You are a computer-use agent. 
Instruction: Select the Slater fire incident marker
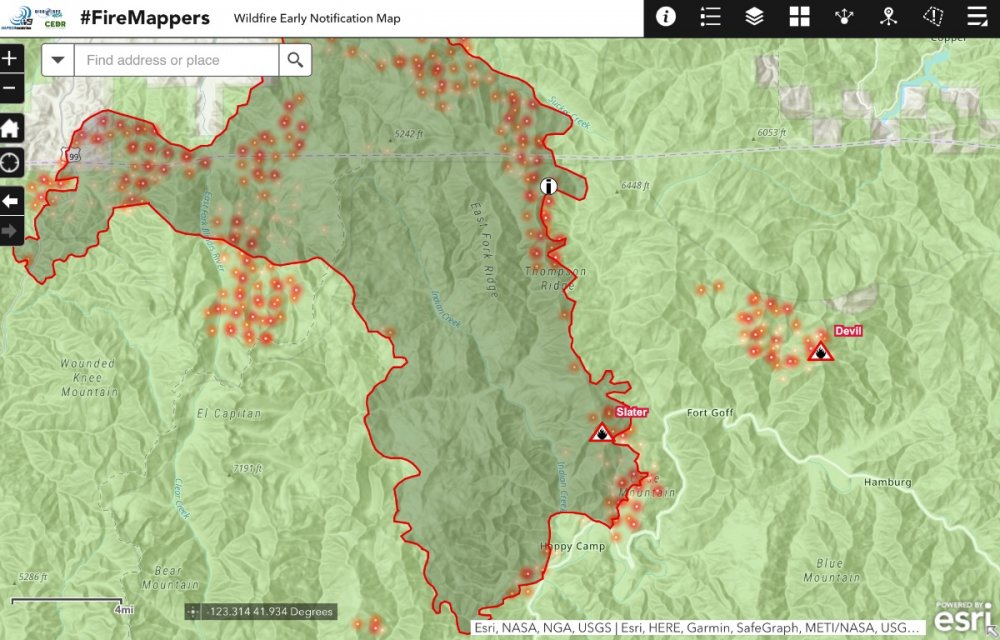[x=602, y=433]
